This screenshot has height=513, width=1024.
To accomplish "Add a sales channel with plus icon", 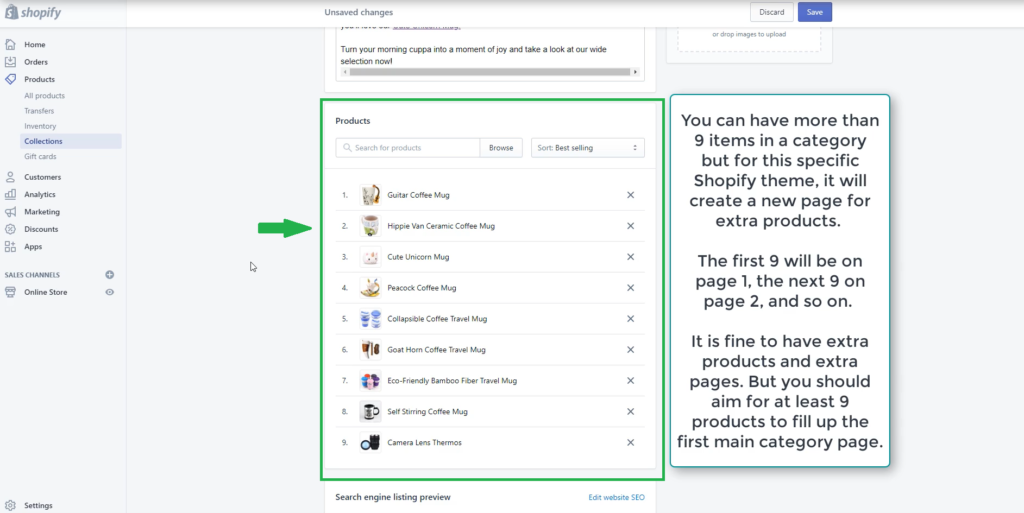I will [110, 275].
